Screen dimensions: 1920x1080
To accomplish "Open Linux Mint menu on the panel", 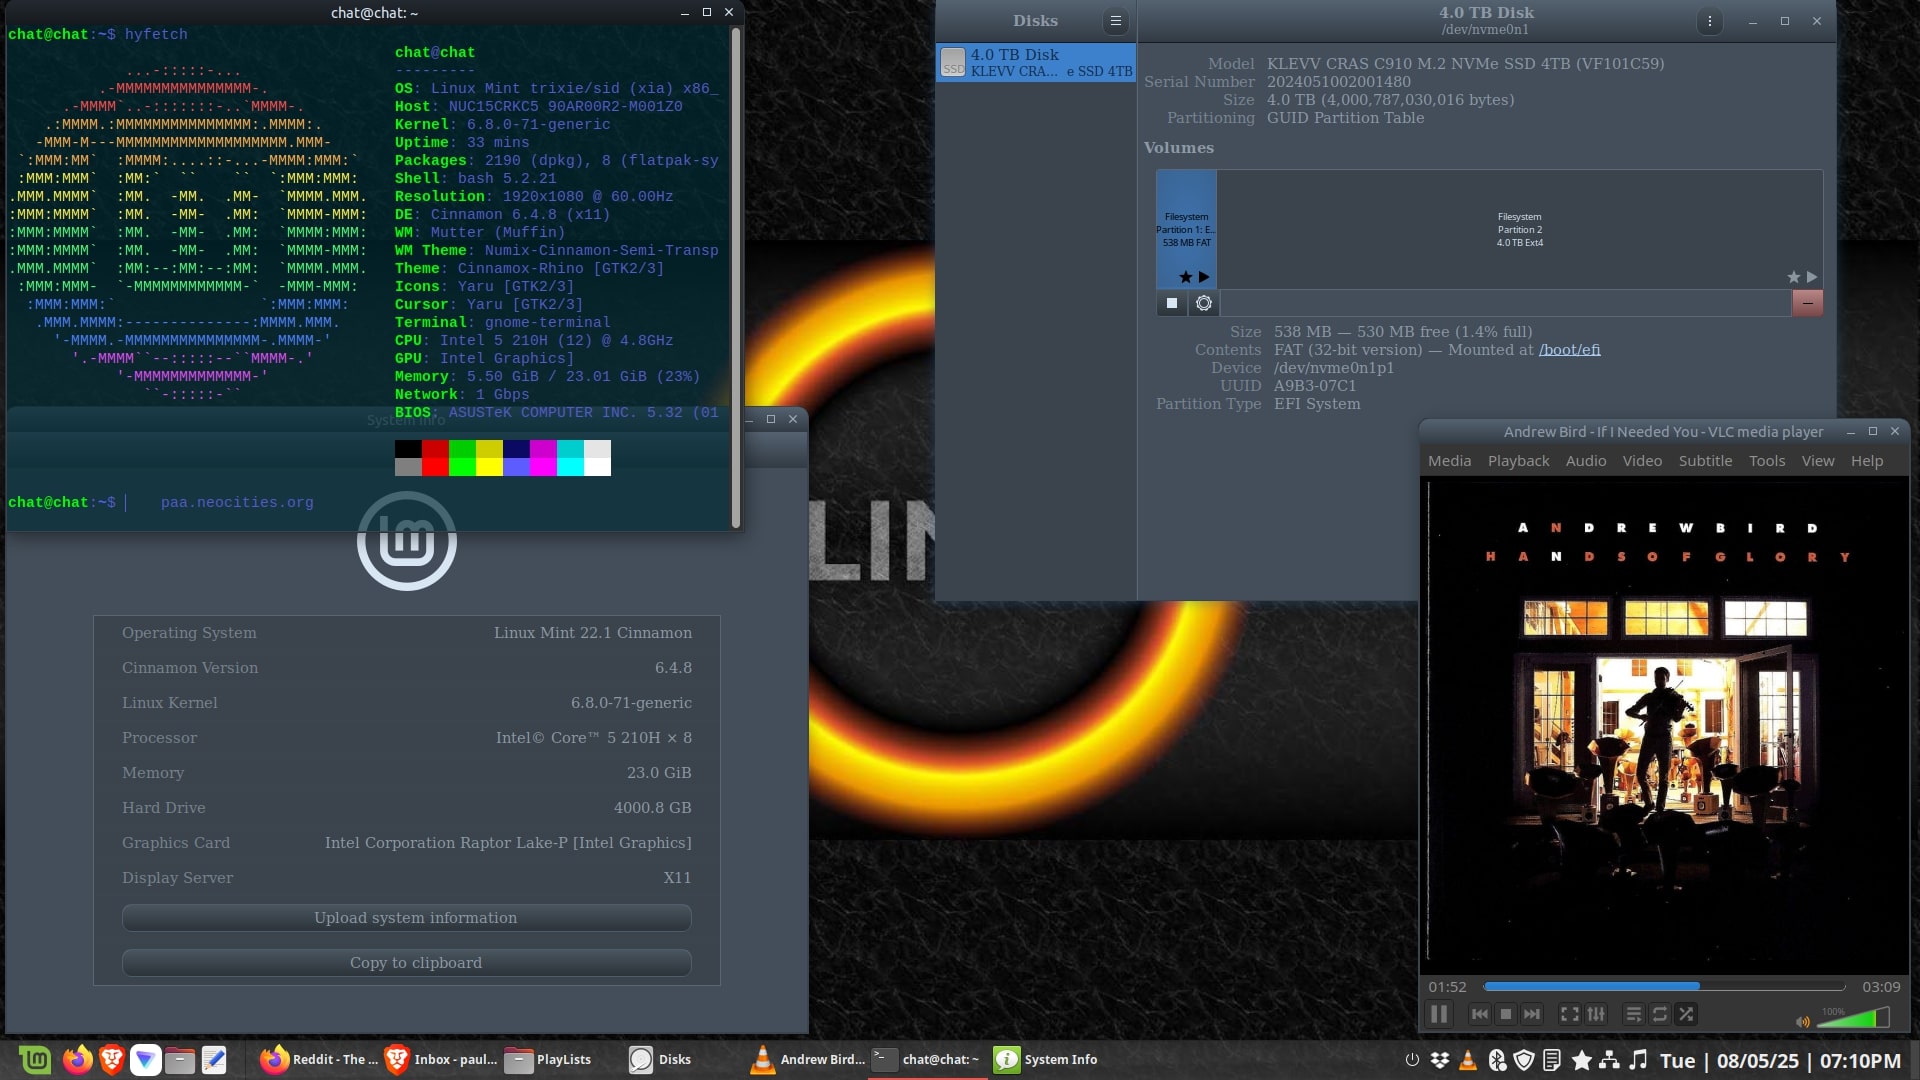I will (x=35, y=1059).
